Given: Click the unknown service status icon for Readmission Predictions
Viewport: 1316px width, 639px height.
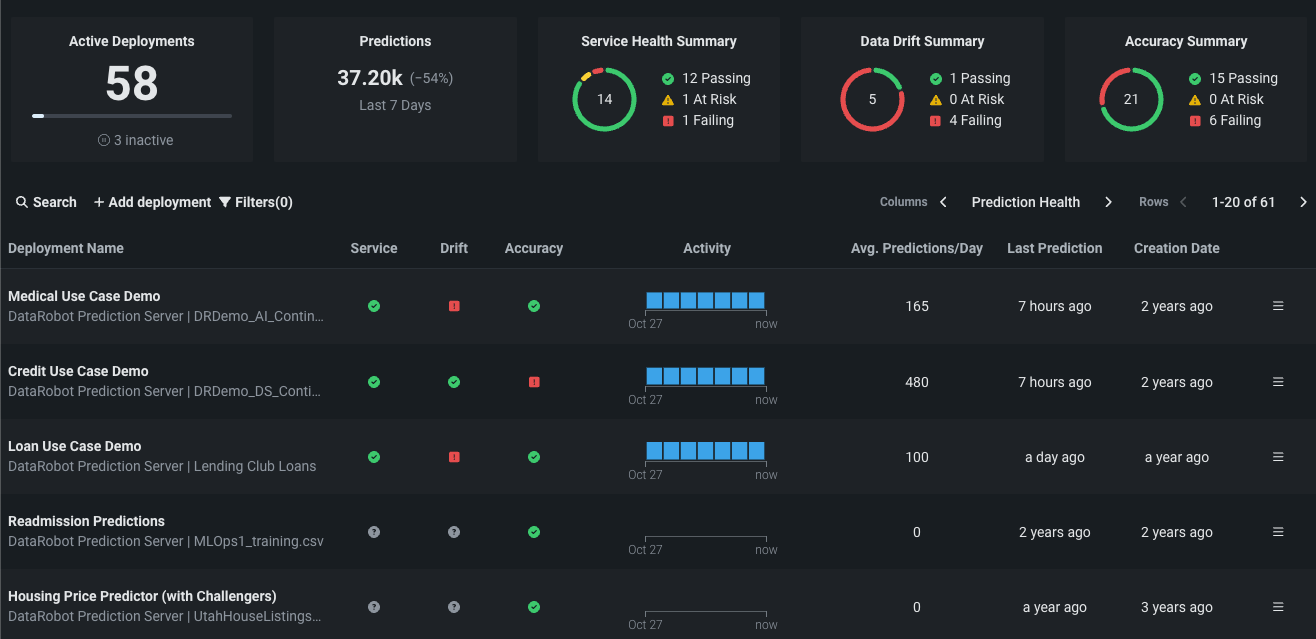Looking at the screenshot, I should pyautogui.click(x=374, y=532).
